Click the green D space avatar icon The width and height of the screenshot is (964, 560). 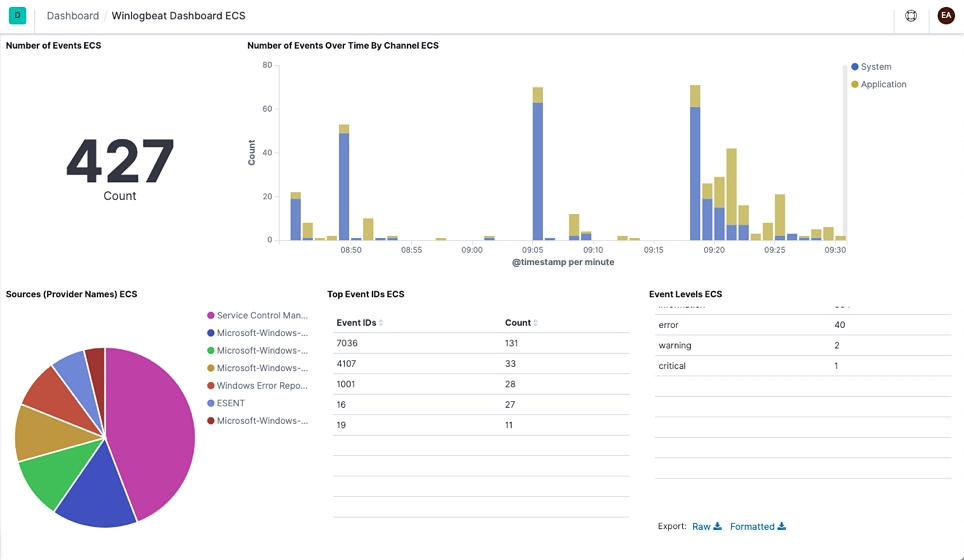[x=17, y=15]
